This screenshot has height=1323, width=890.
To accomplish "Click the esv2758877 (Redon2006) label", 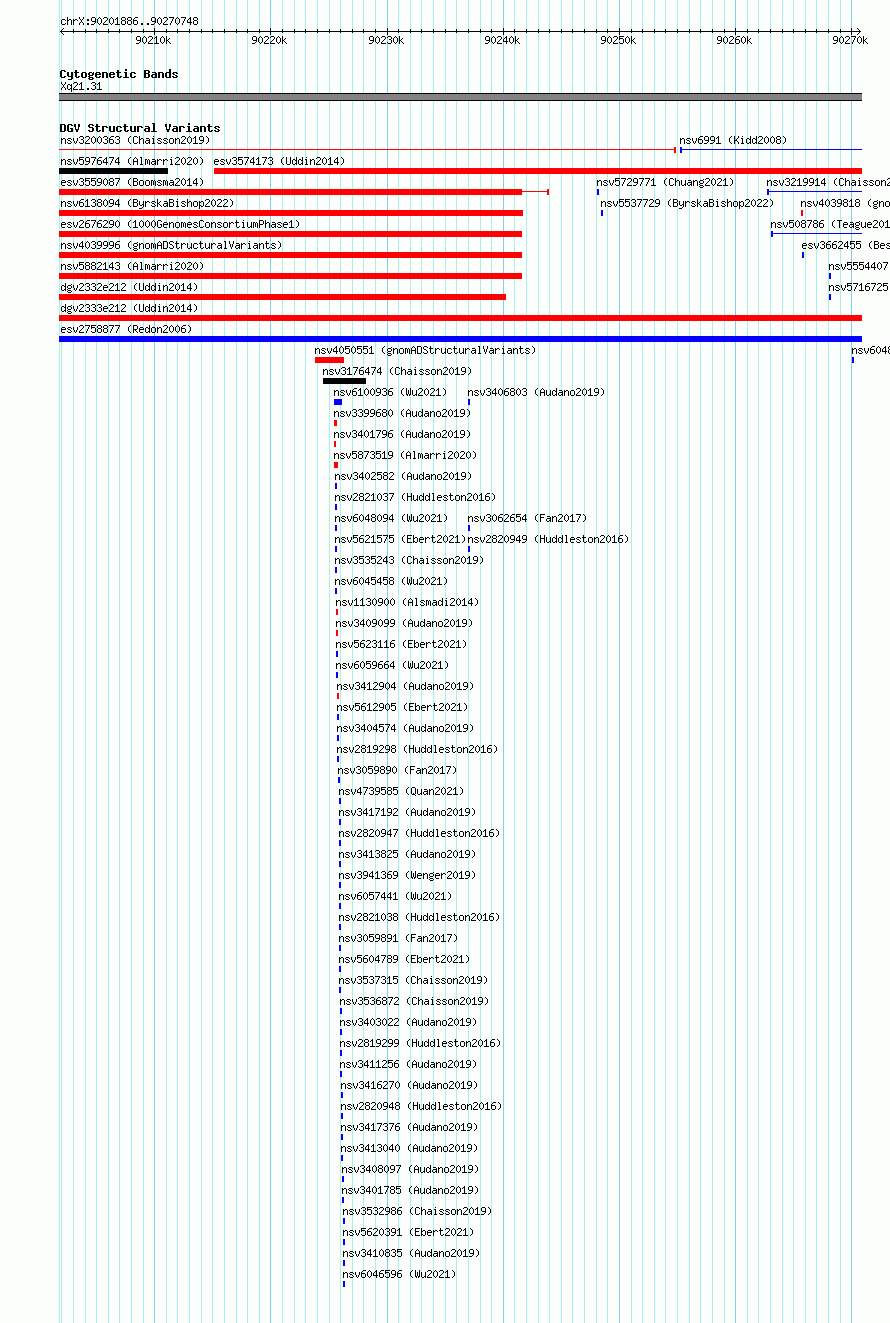I will [125, 329].
